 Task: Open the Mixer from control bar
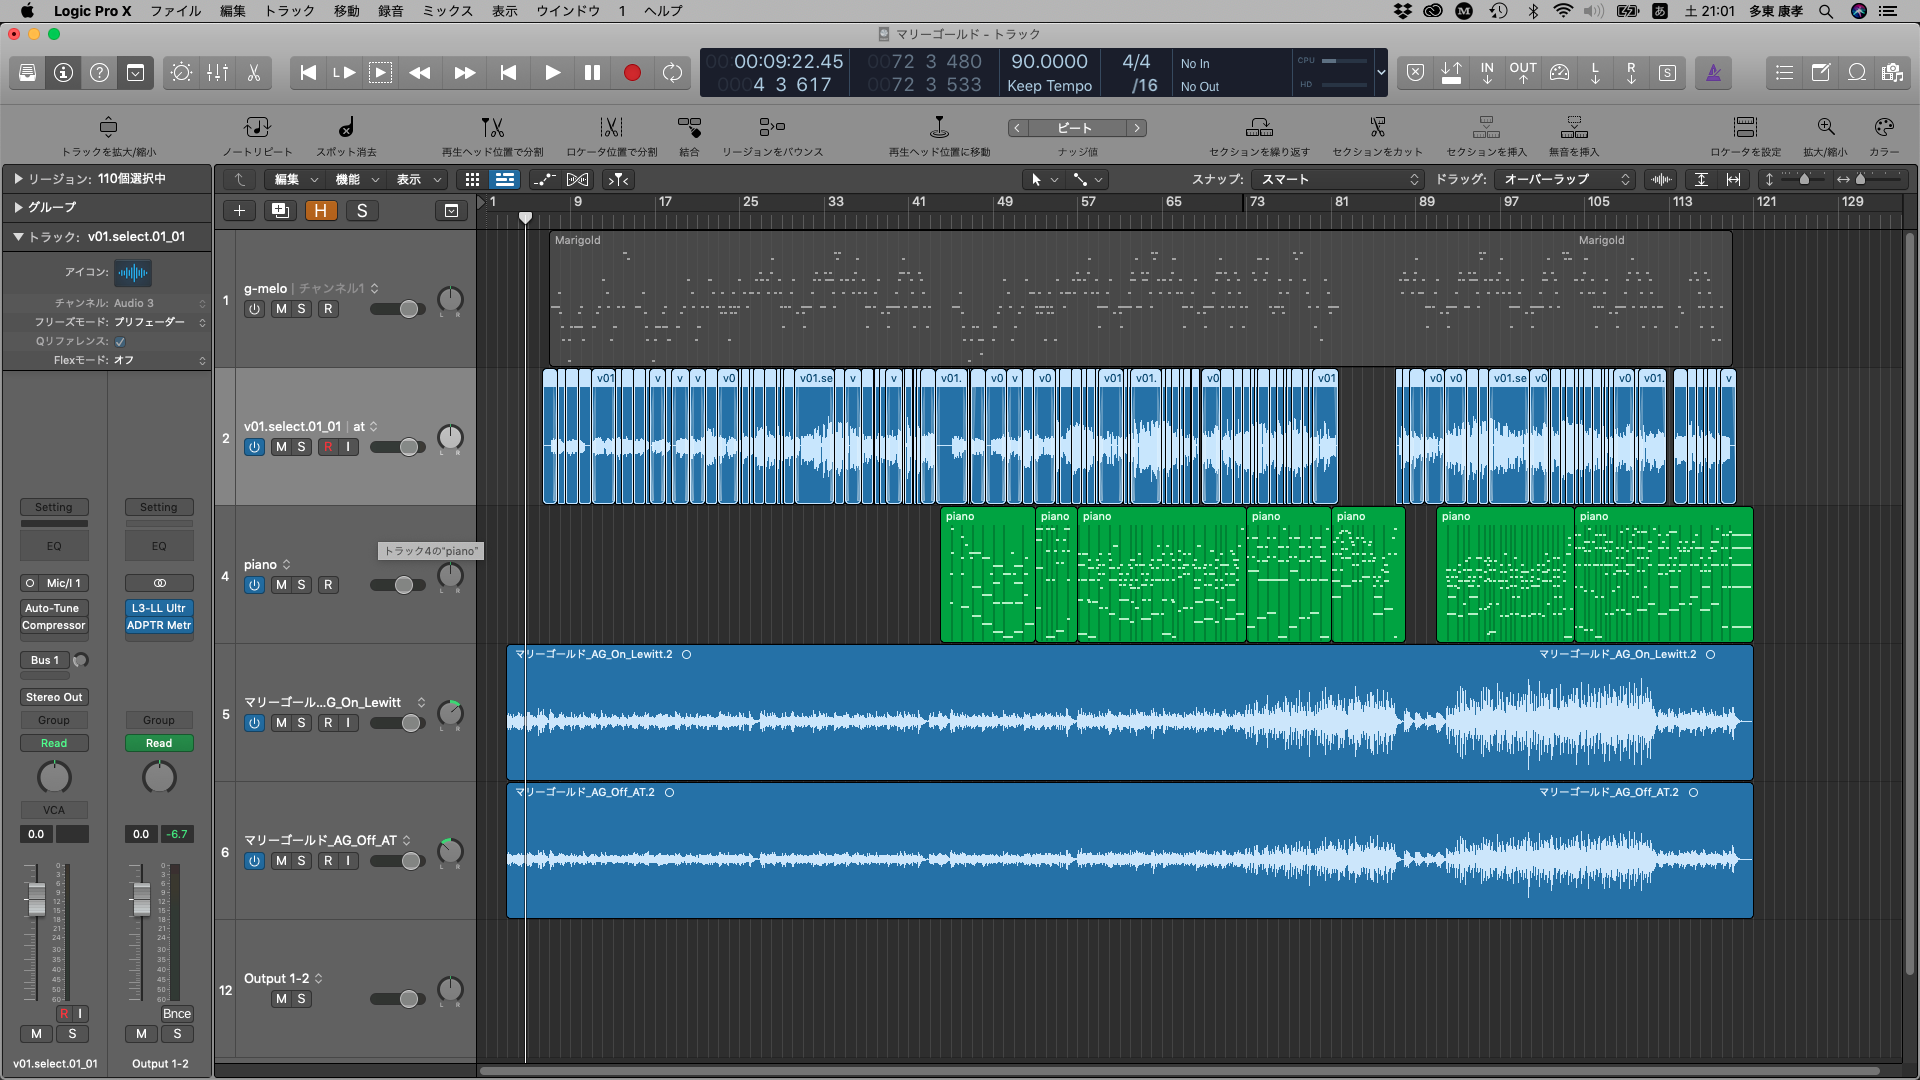(x=217, y=73)
